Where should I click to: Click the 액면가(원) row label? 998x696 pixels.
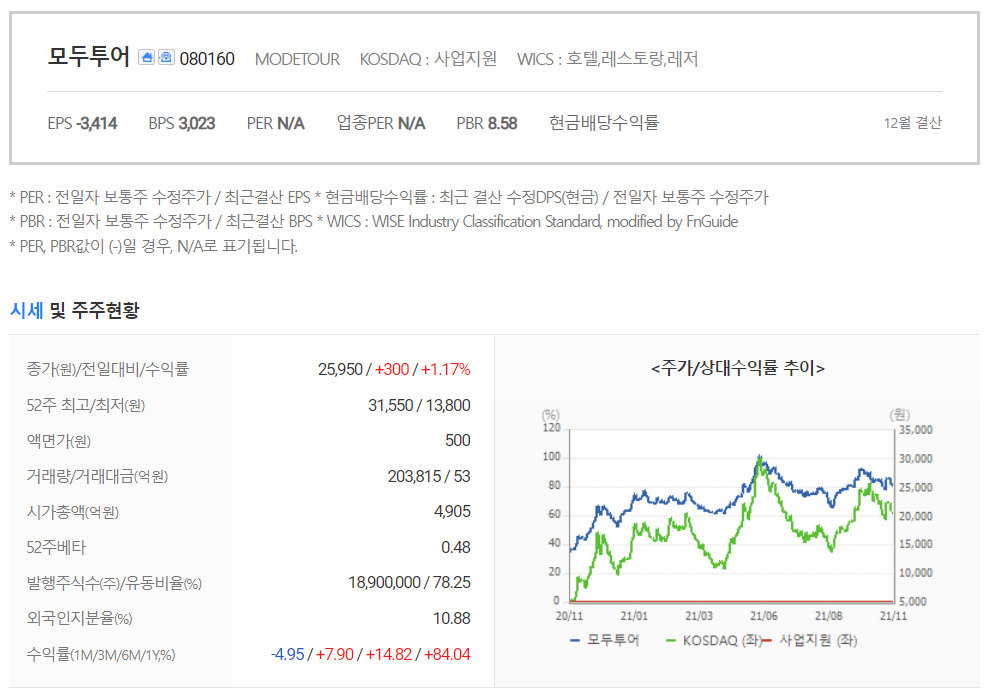[x=59, y=441]
